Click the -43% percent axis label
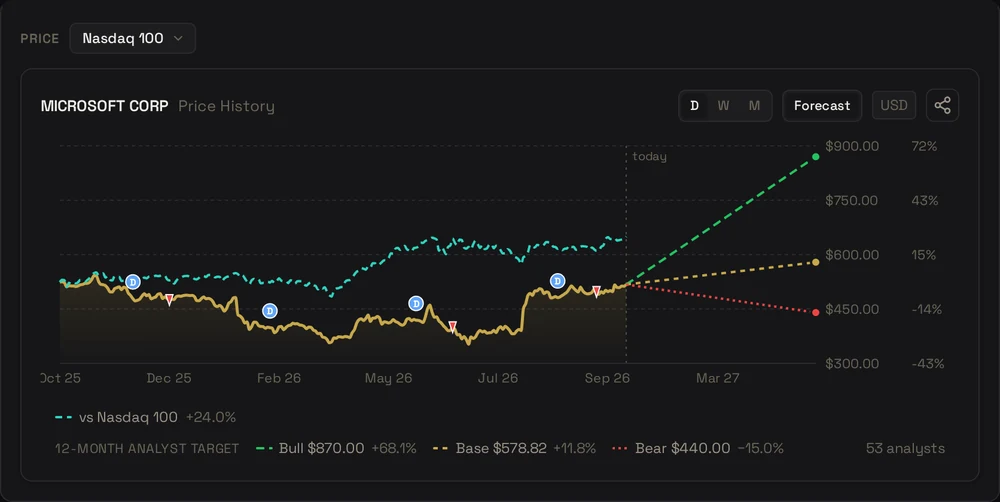Image resolution: width=1000 pixels, height=502 pixels. [927, 364]
